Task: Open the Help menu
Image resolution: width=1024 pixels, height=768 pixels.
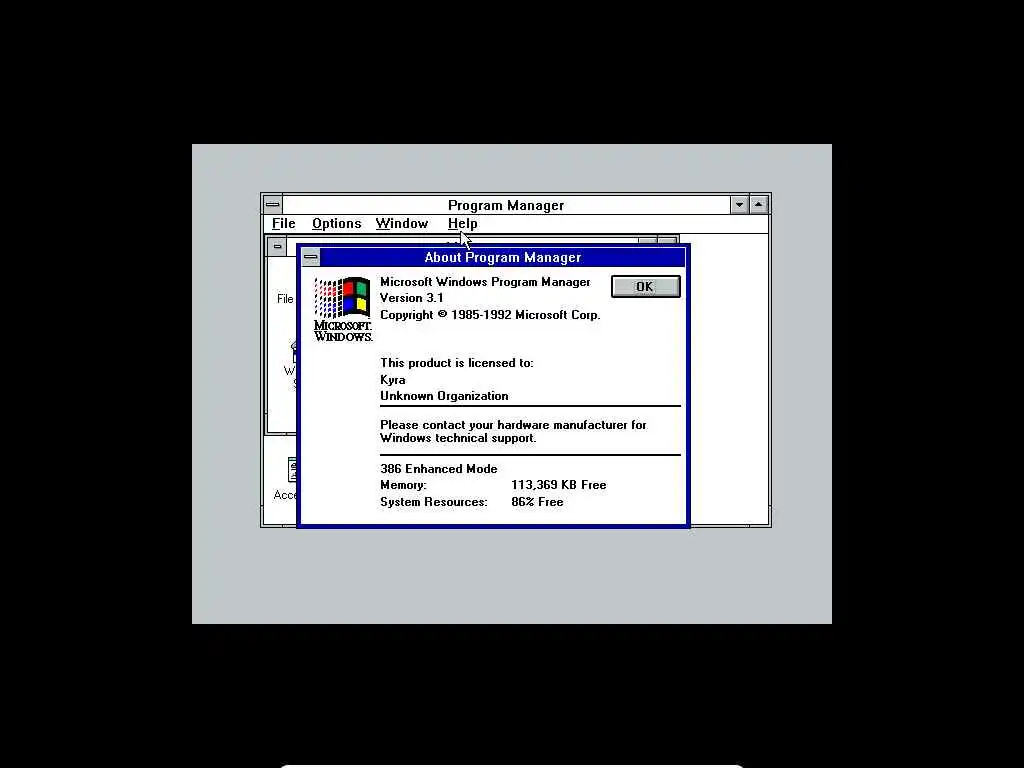Action: click(x=462, y=223)
